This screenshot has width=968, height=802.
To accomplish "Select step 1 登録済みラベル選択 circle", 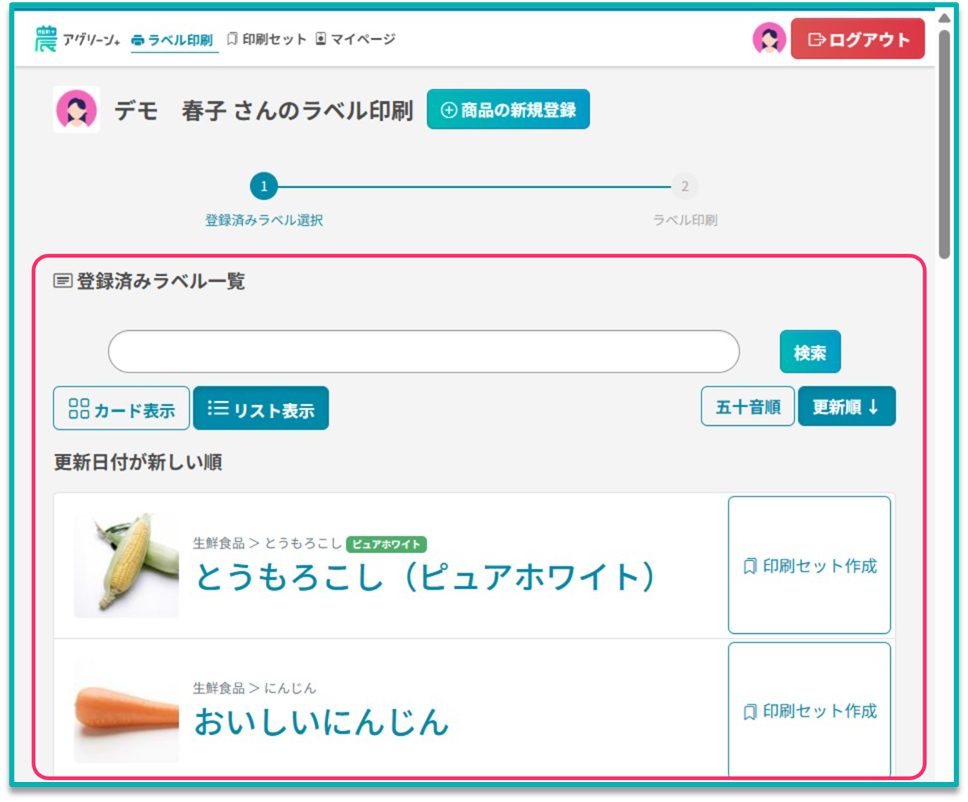I will pyautogui.click(x=263, y=186).
